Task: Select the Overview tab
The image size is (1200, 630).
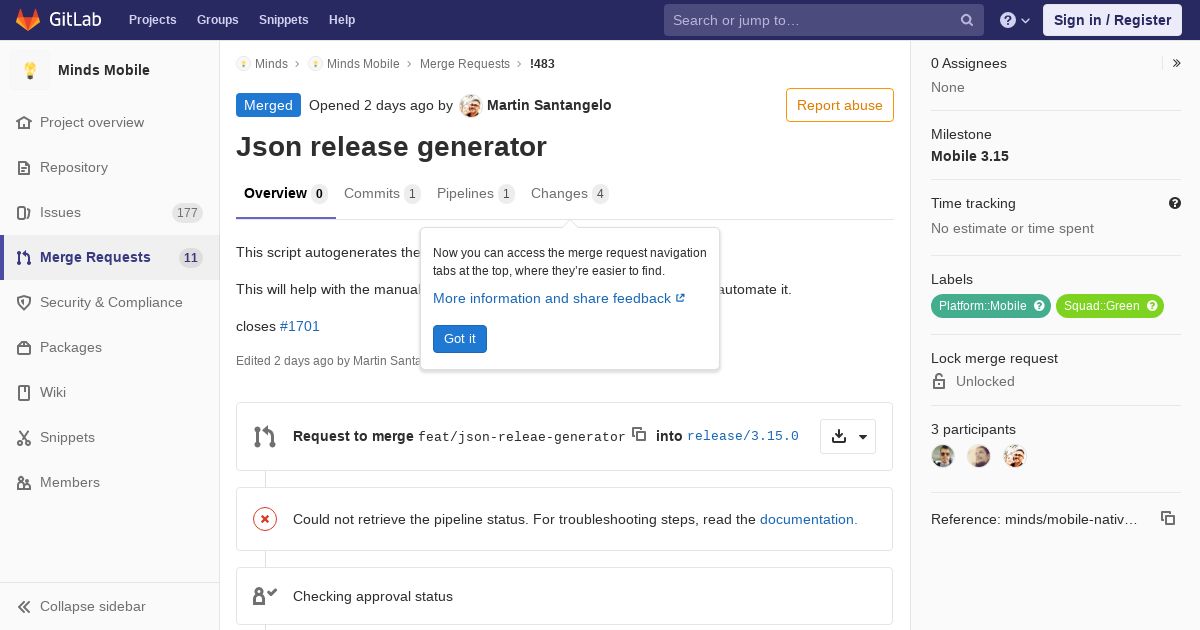Action: pyautogui.click(x=286, y=194)
